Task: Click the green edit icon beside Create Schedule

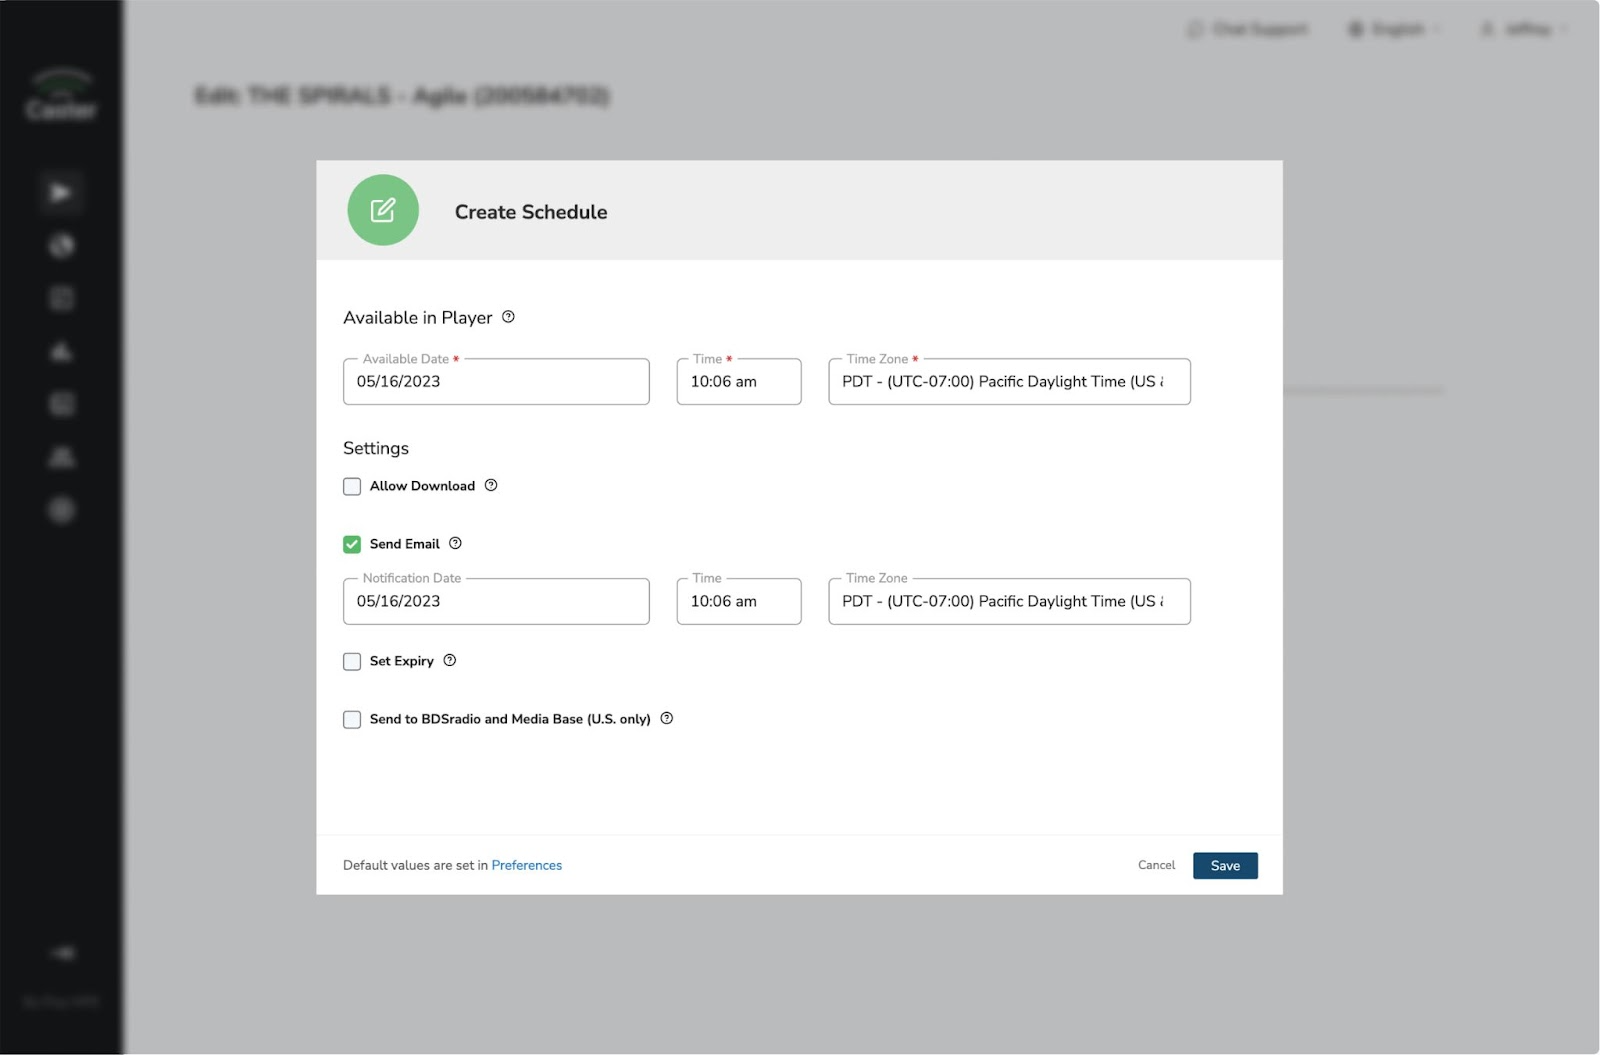Action: click(x=383, y=210)
